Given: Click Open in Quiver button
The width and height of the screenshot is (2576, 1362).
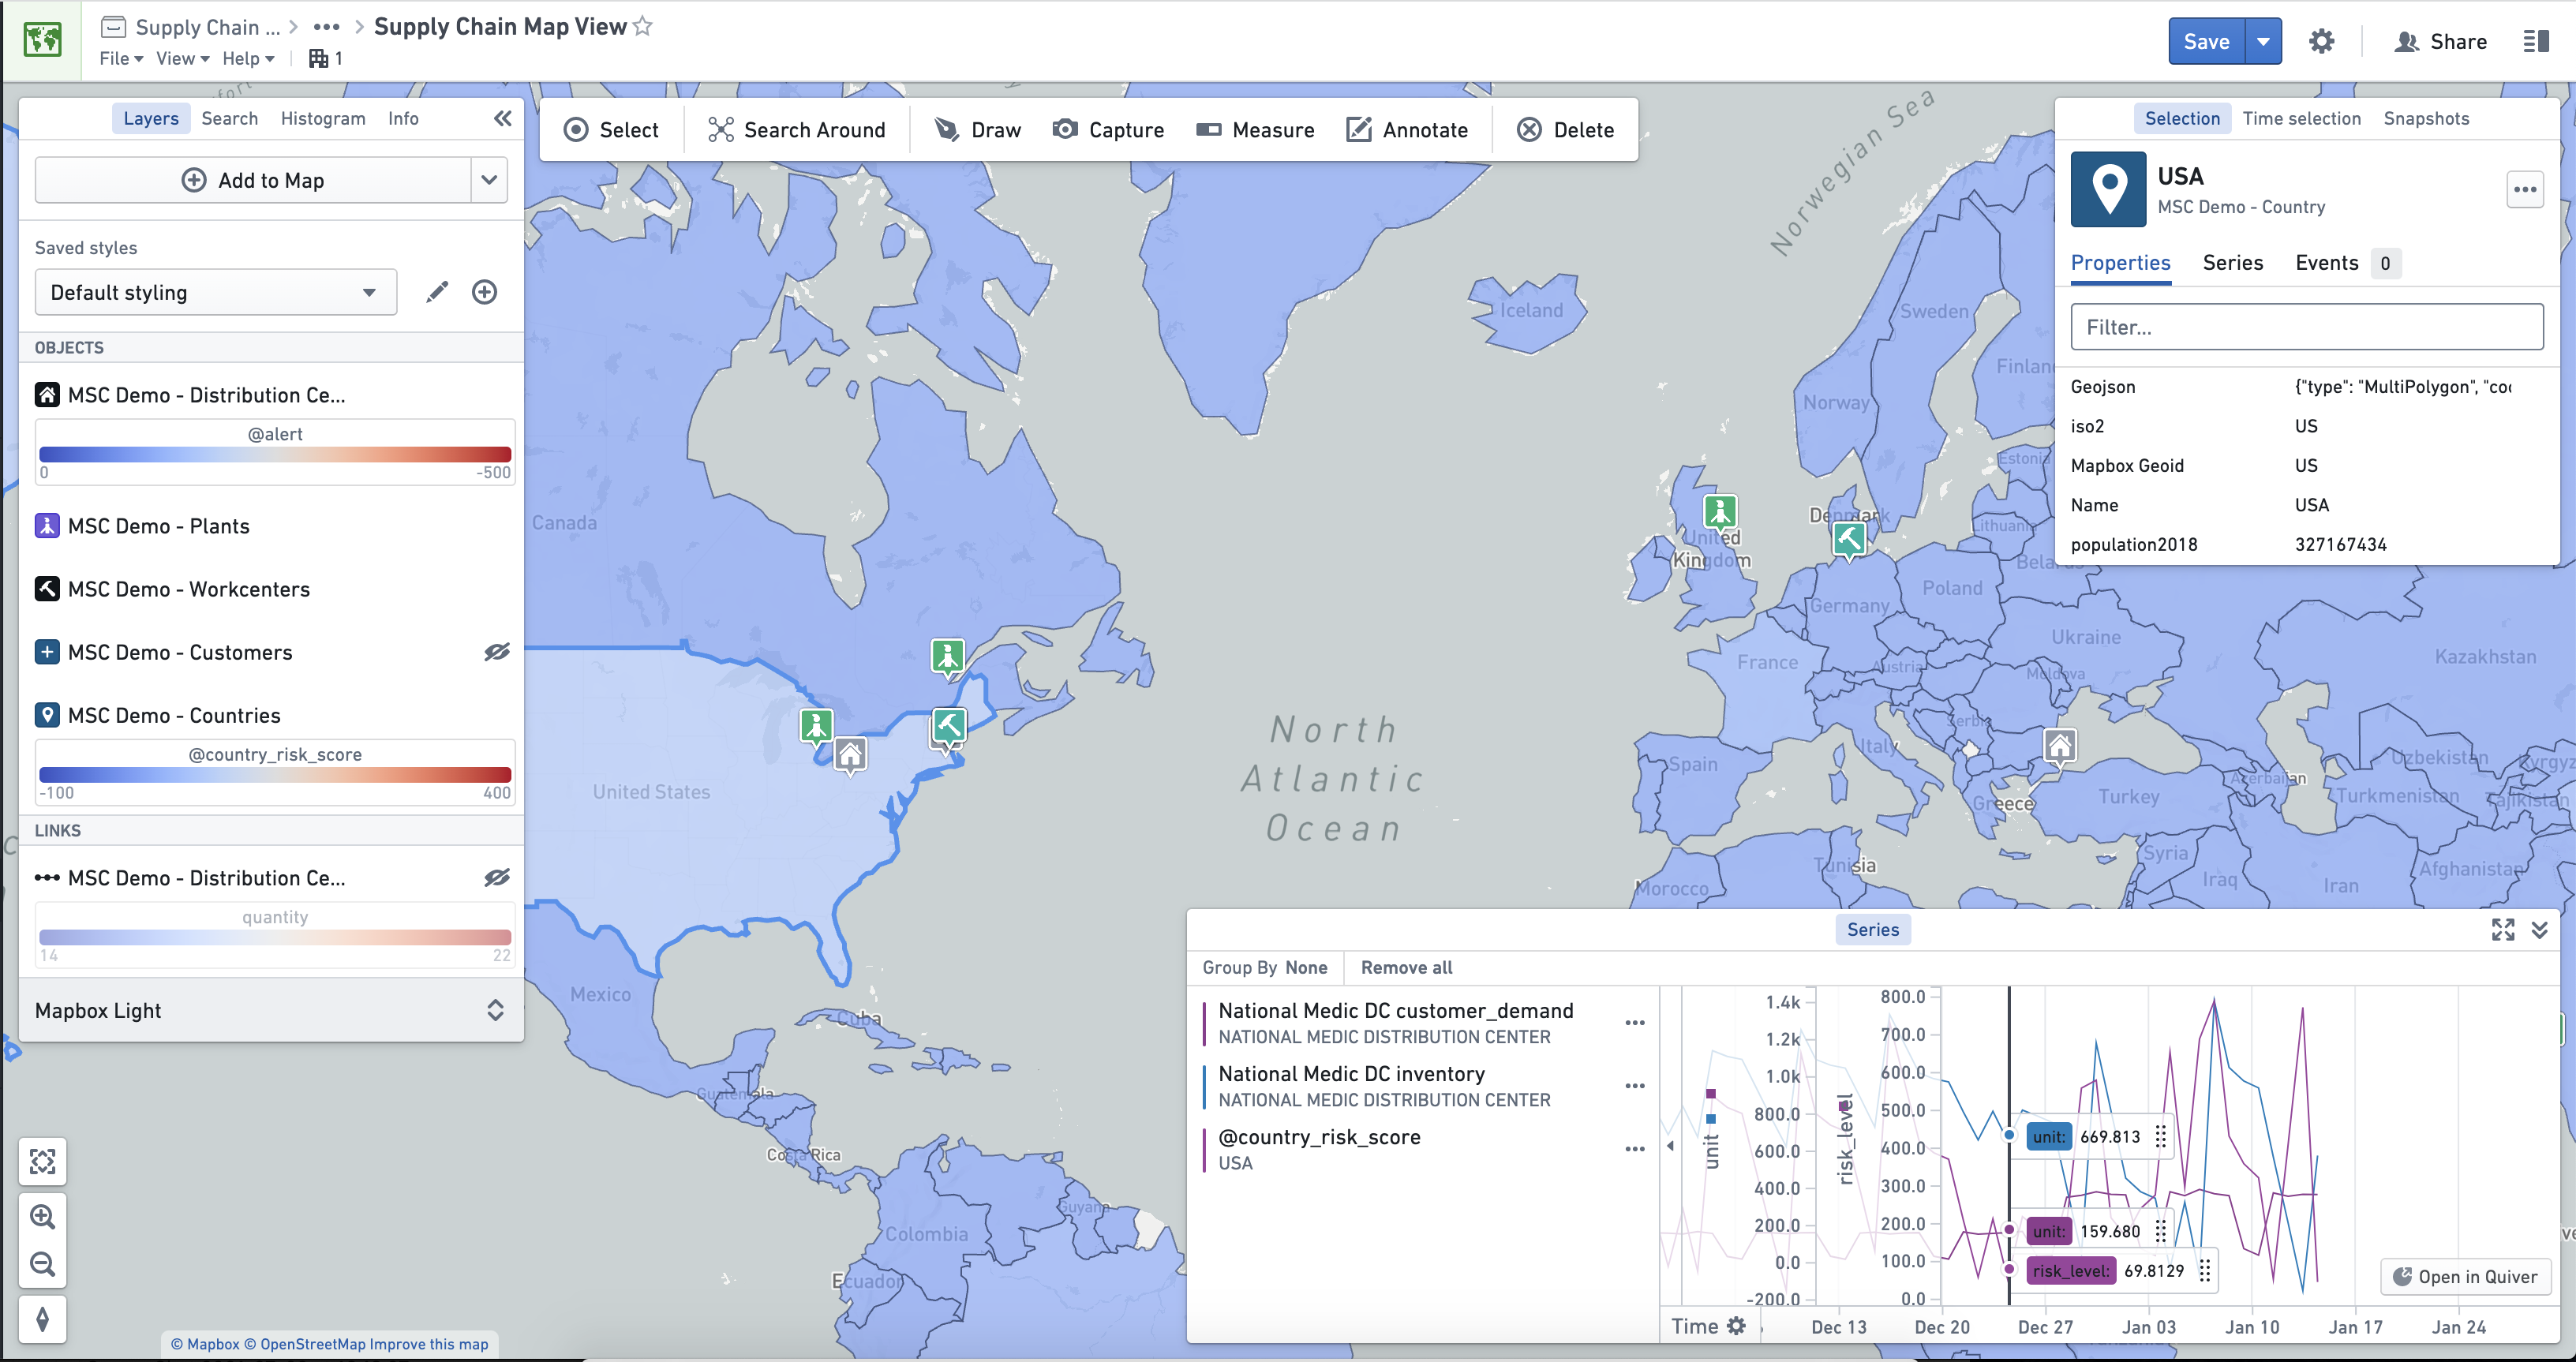Looking at the screenshot, I should click(x=2465, y=1276).
